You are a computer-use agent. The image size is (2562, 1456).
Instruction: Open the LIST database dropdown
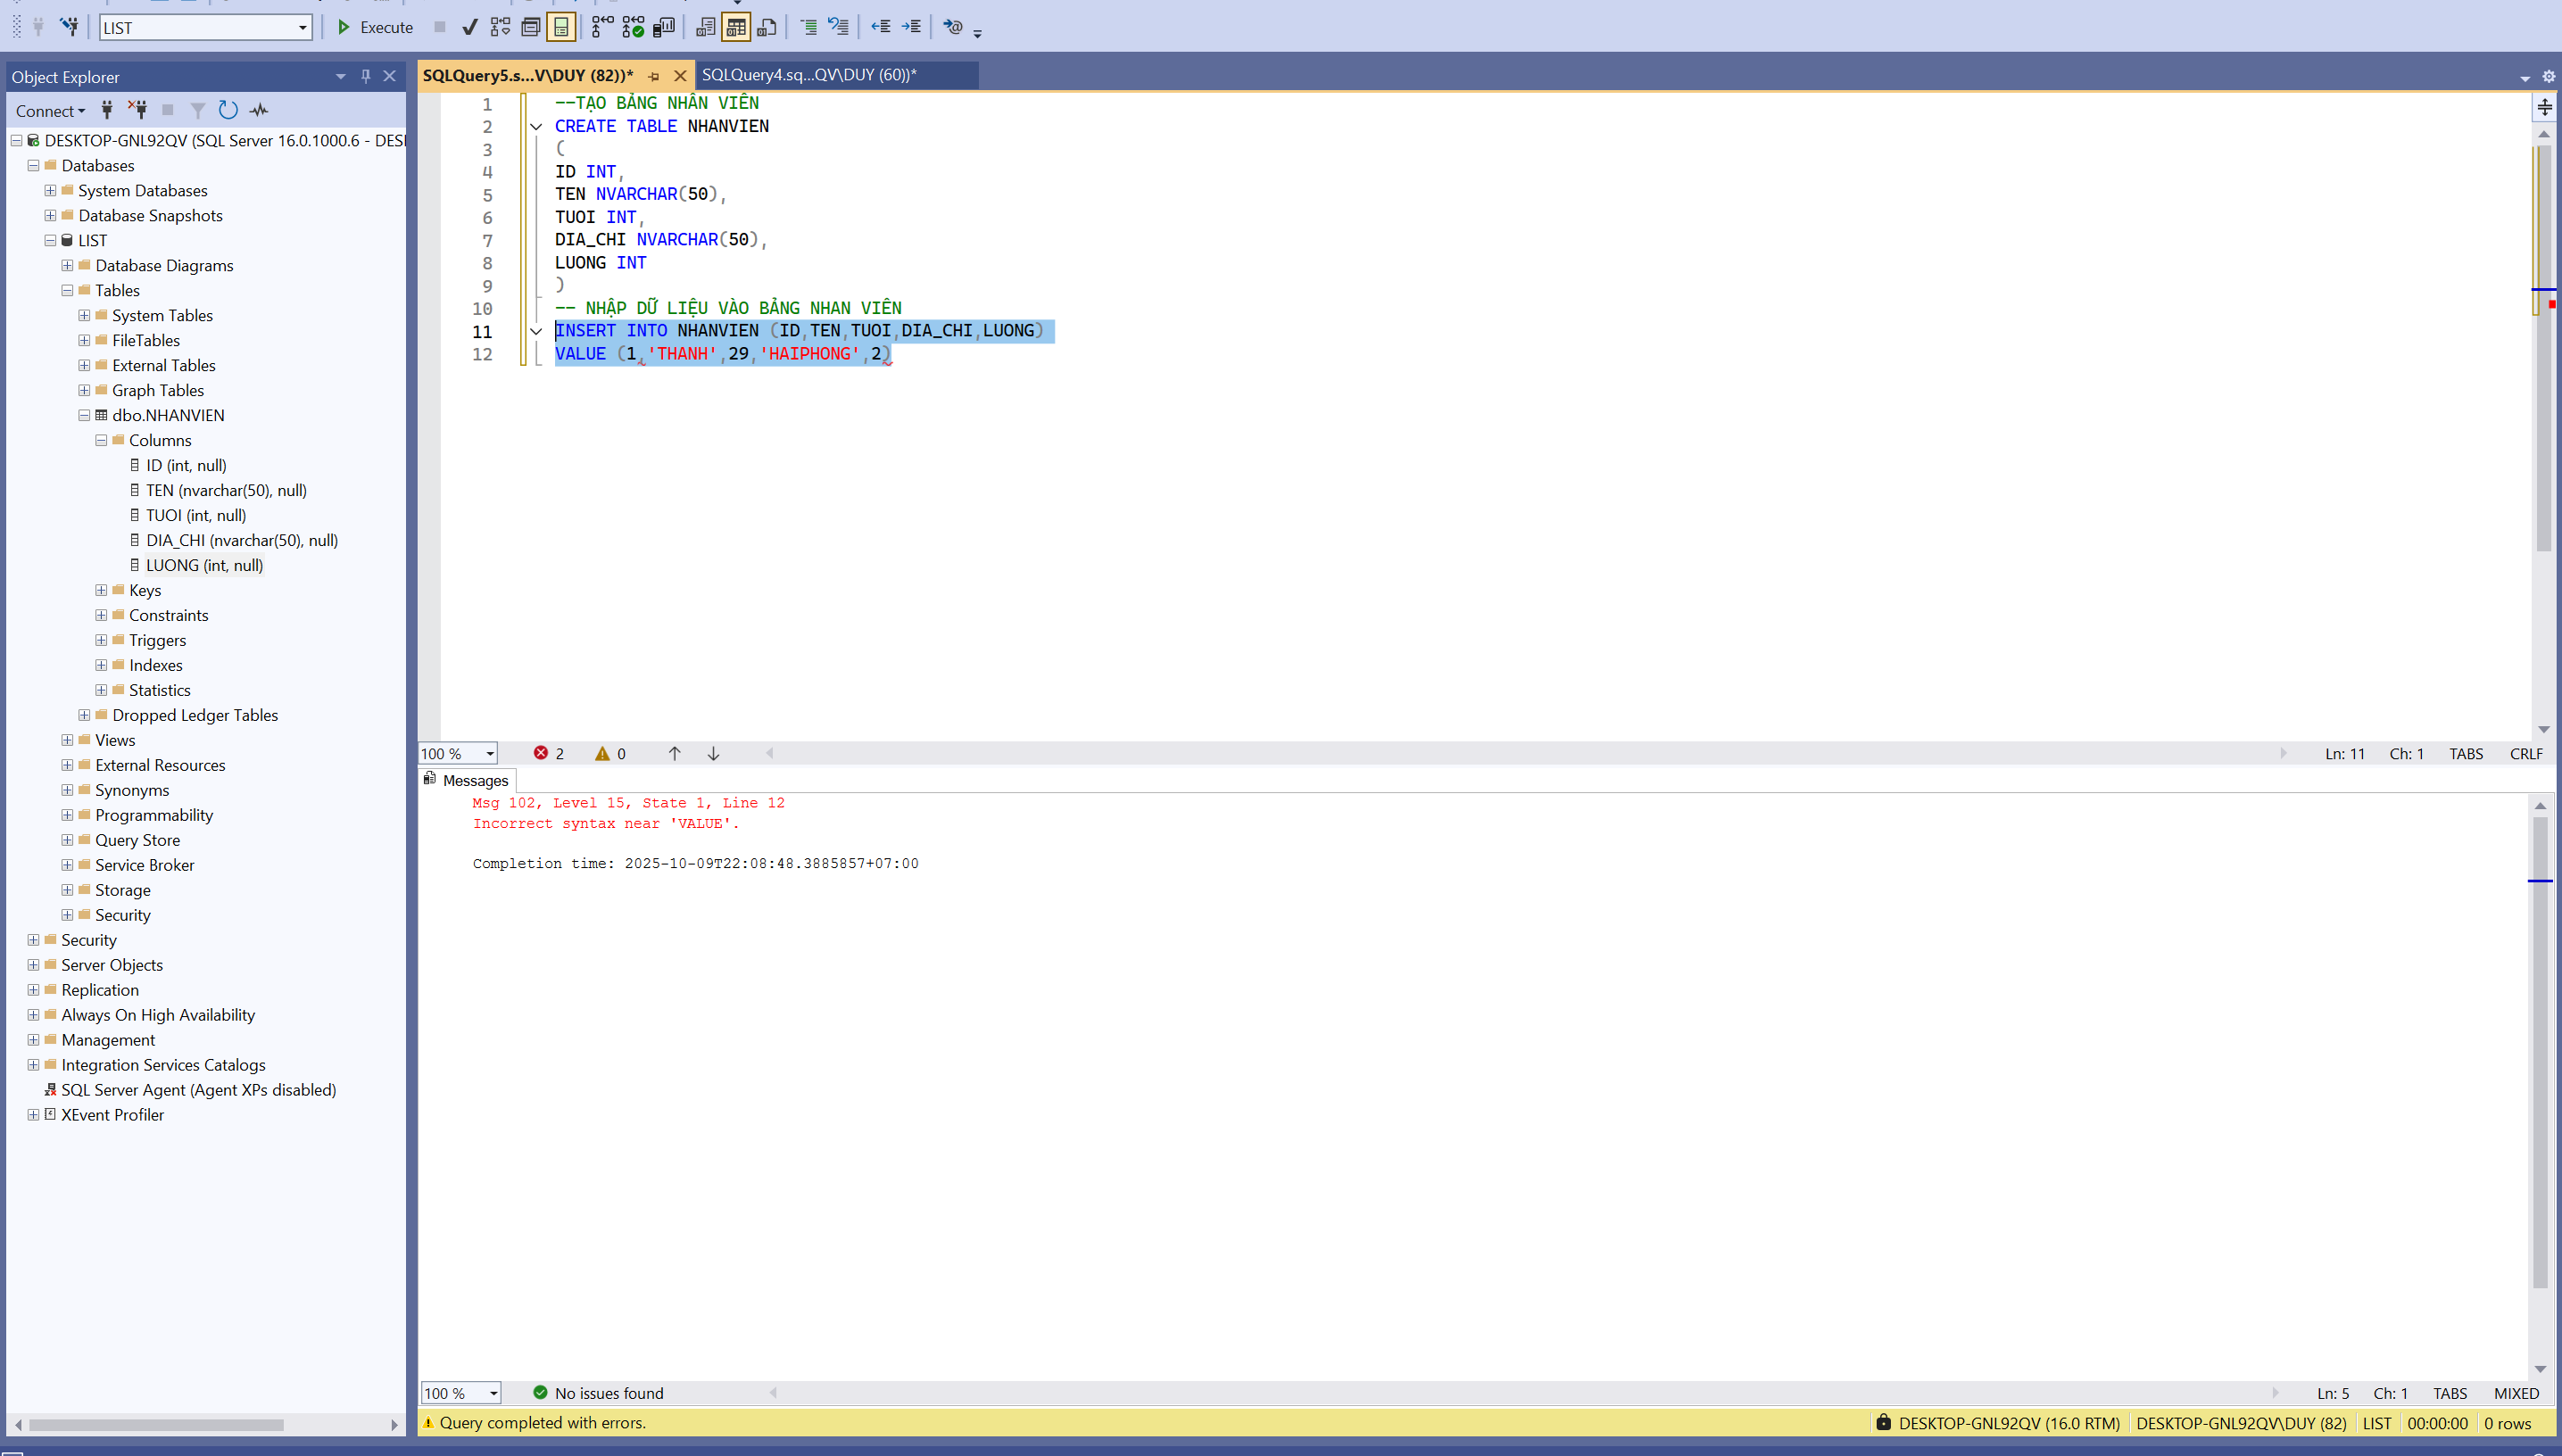tap(302, 28)
